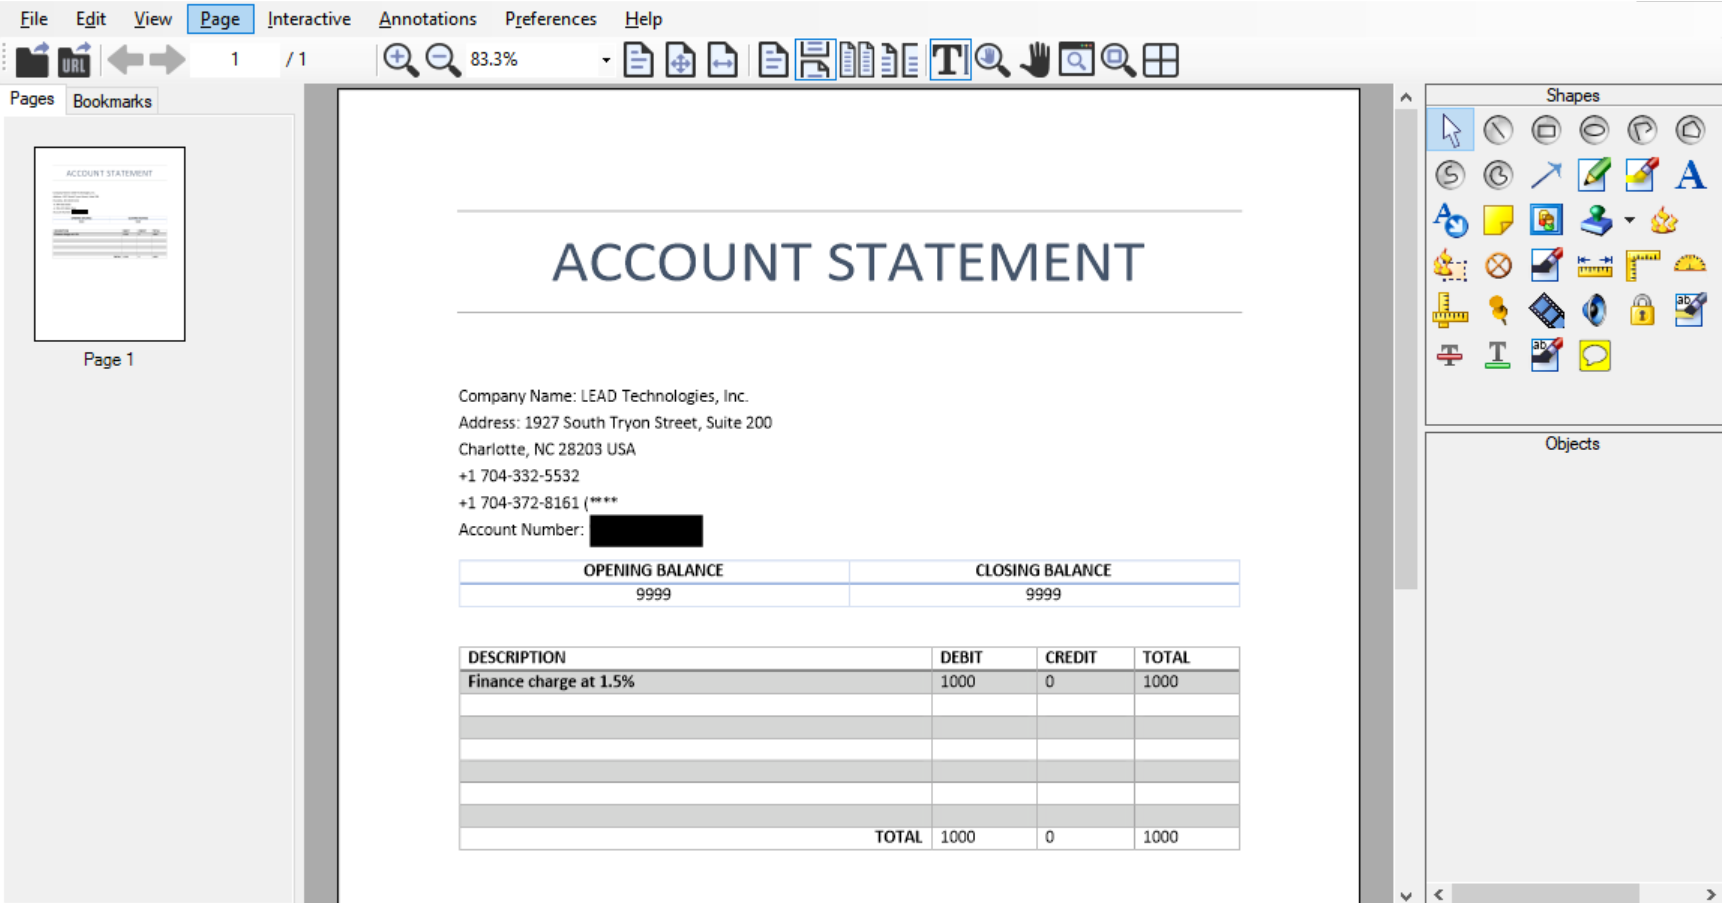The image size is (1722, 903).
Task: Toggle text selection mode with the T tool
Action: point(948,60)
